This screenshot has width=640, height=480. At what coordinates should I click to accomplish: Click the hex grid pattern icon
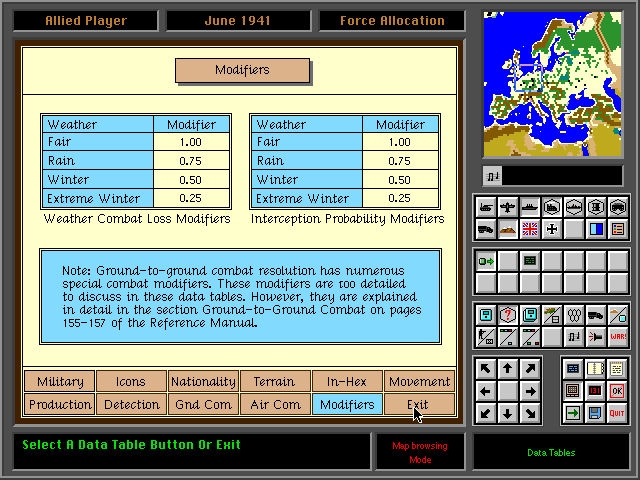point(573,315)
